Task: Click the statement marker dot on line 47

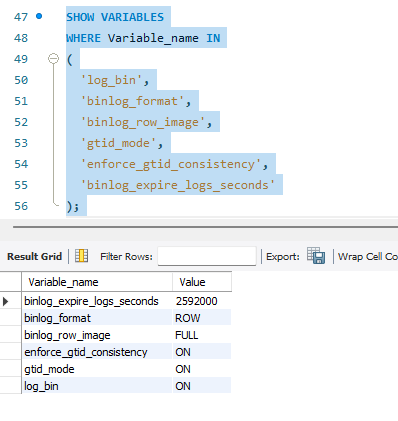Action: tap(39, 16)
